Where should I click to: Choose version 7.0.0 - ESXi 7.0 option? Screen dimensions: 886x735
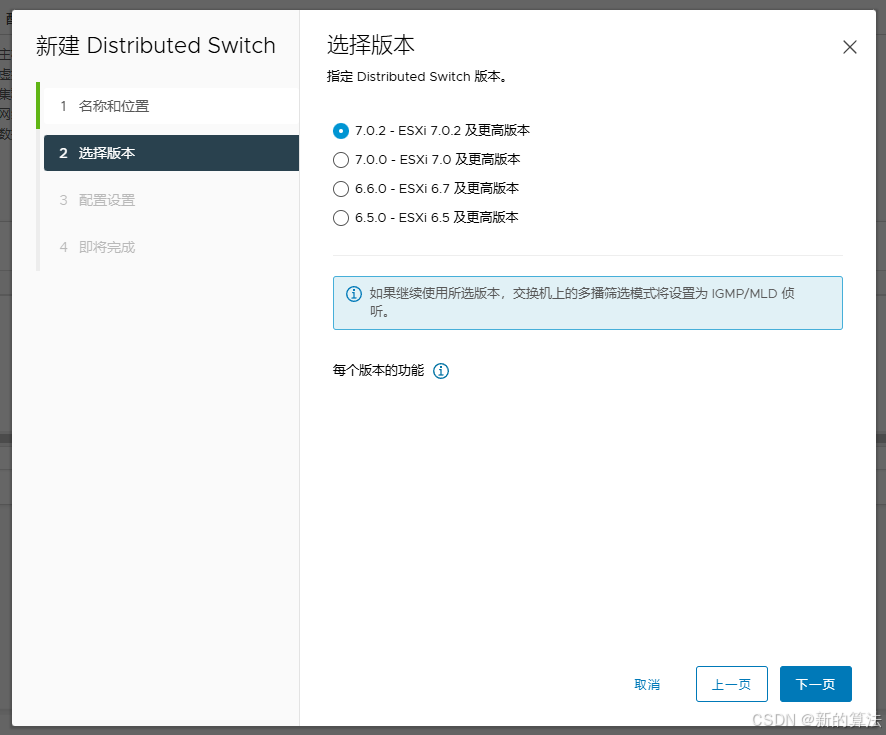(341, 160)
